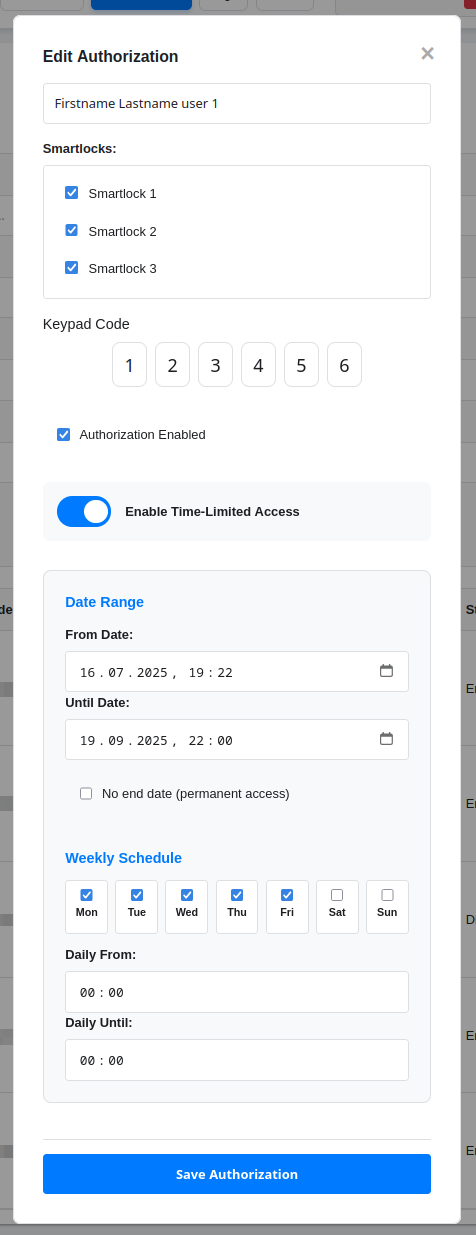Select keypad code digit box 1
476x1235 pixels.
click(x=129, y=365)
